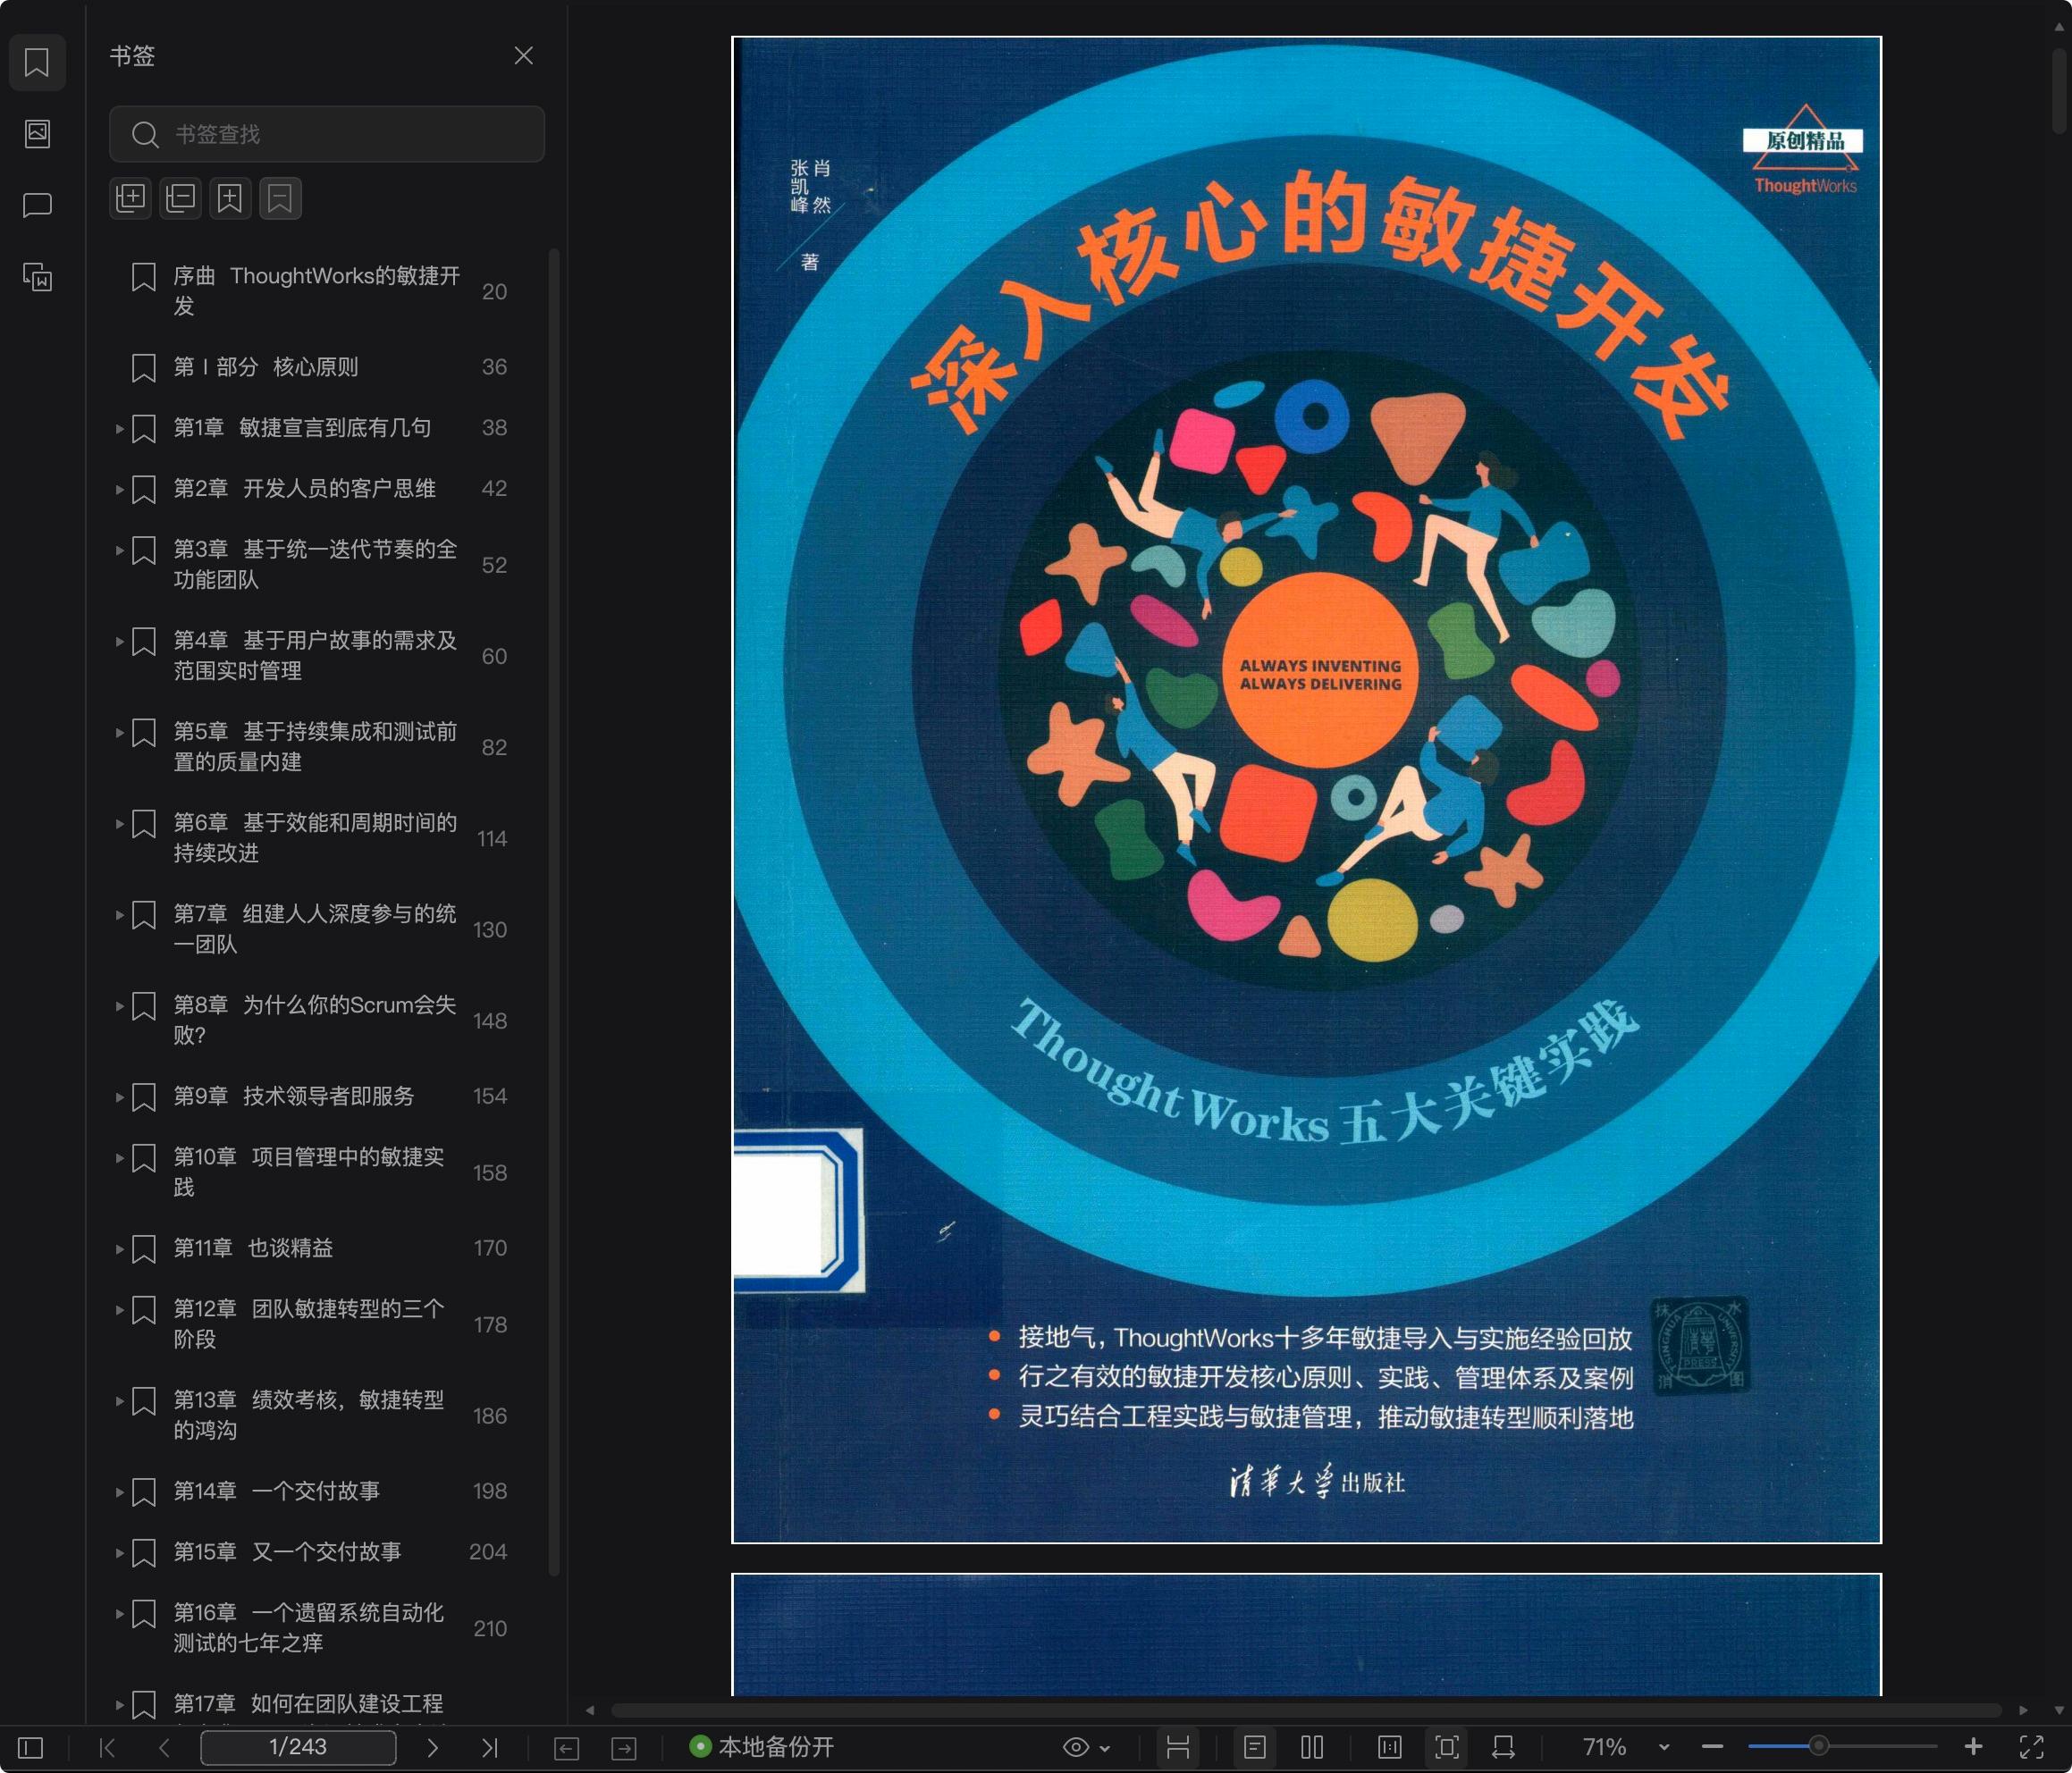Expand the 第3章 bookmark

(x=119, y=550)
